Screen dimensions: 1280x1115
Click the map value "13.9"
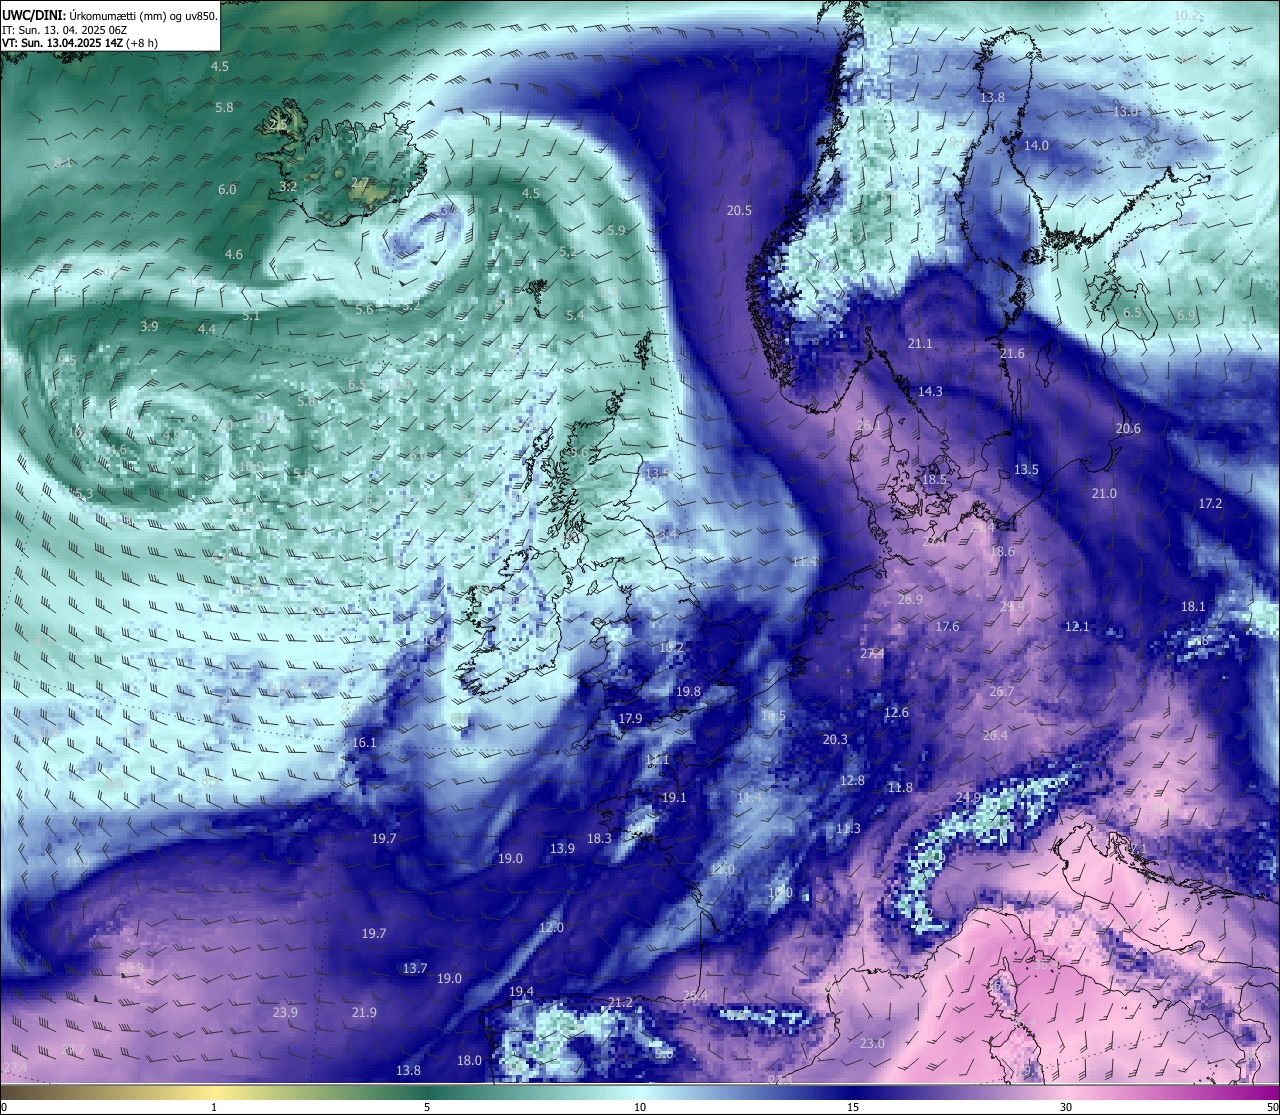(562, 848)
